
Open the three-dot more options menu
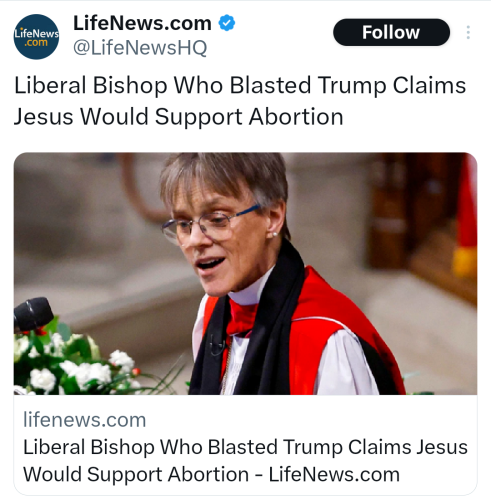468,32
